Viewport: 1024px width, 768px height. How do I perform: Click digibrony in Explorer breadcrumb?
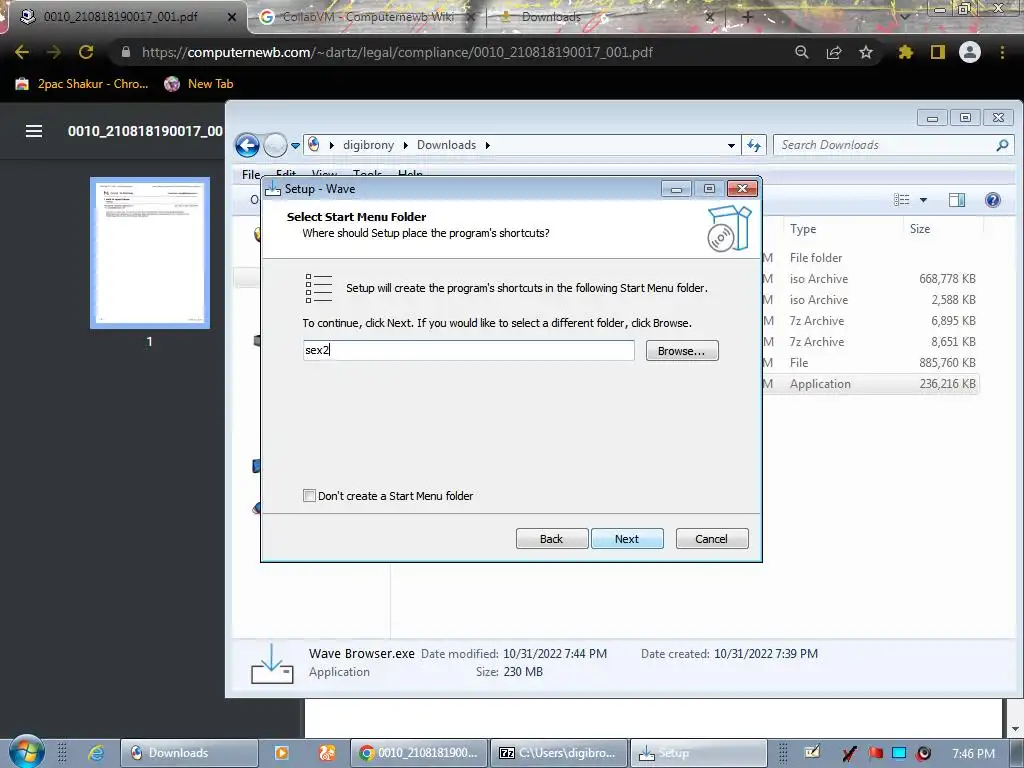[368, 145]
